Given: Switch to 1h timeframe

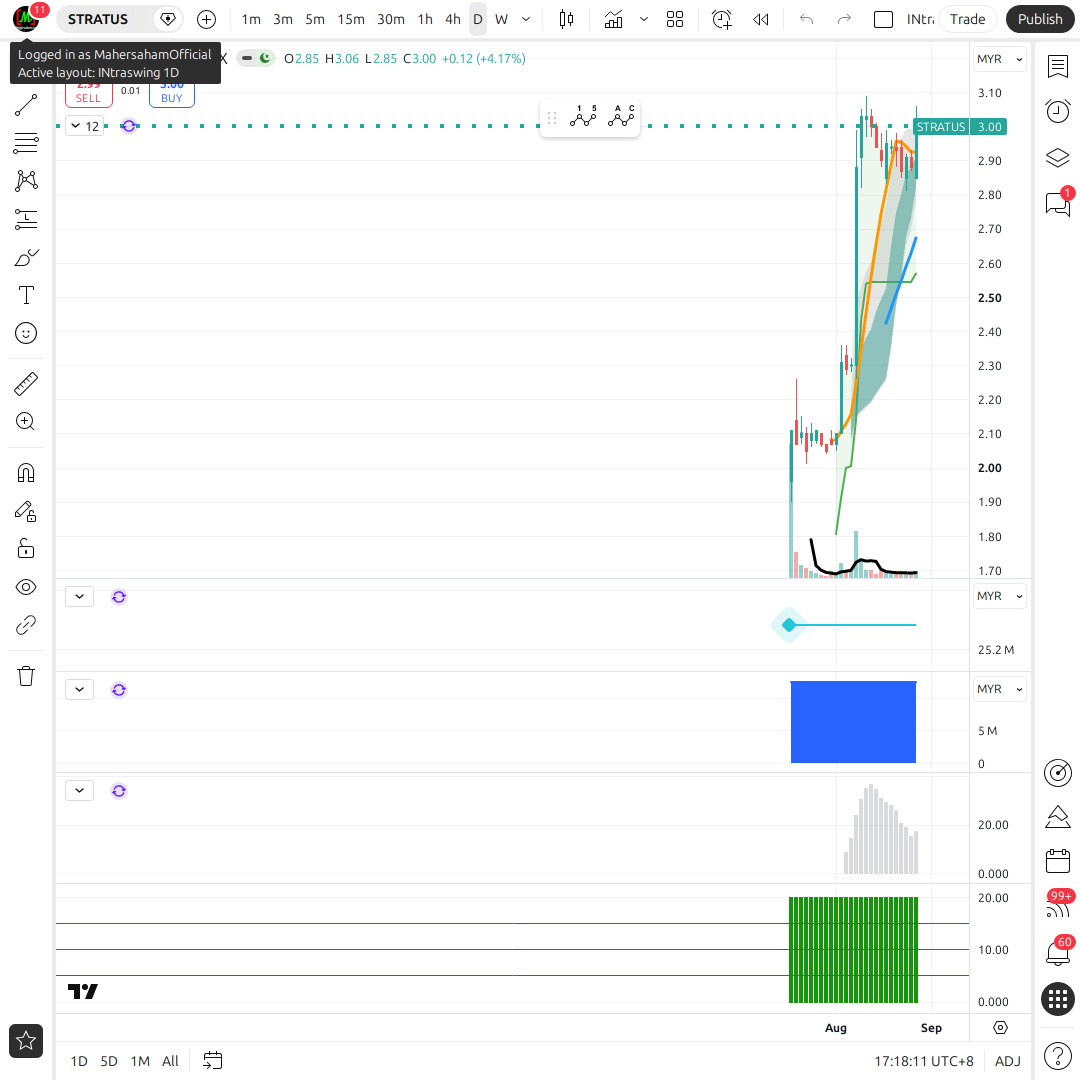Looking at the screenshot, I should (x=425, y=19).
